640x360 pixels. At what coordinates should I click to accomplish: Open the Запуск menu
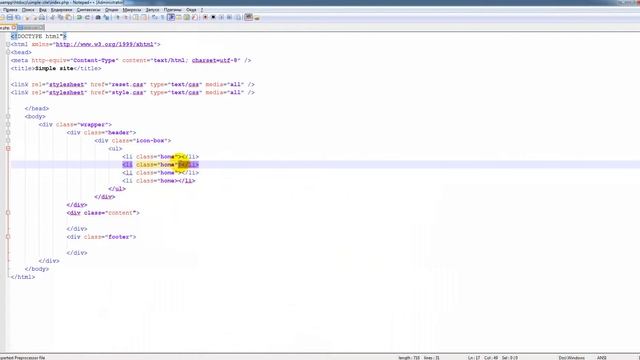point(152,9)
